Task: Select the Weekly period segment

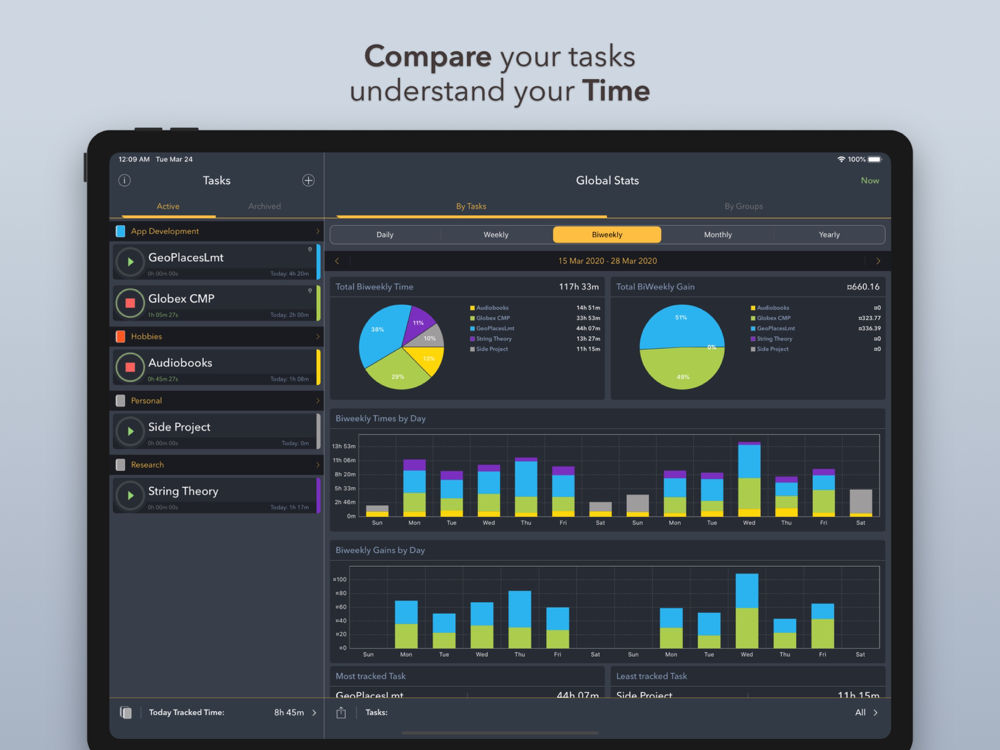Action: tap(496, 235)
